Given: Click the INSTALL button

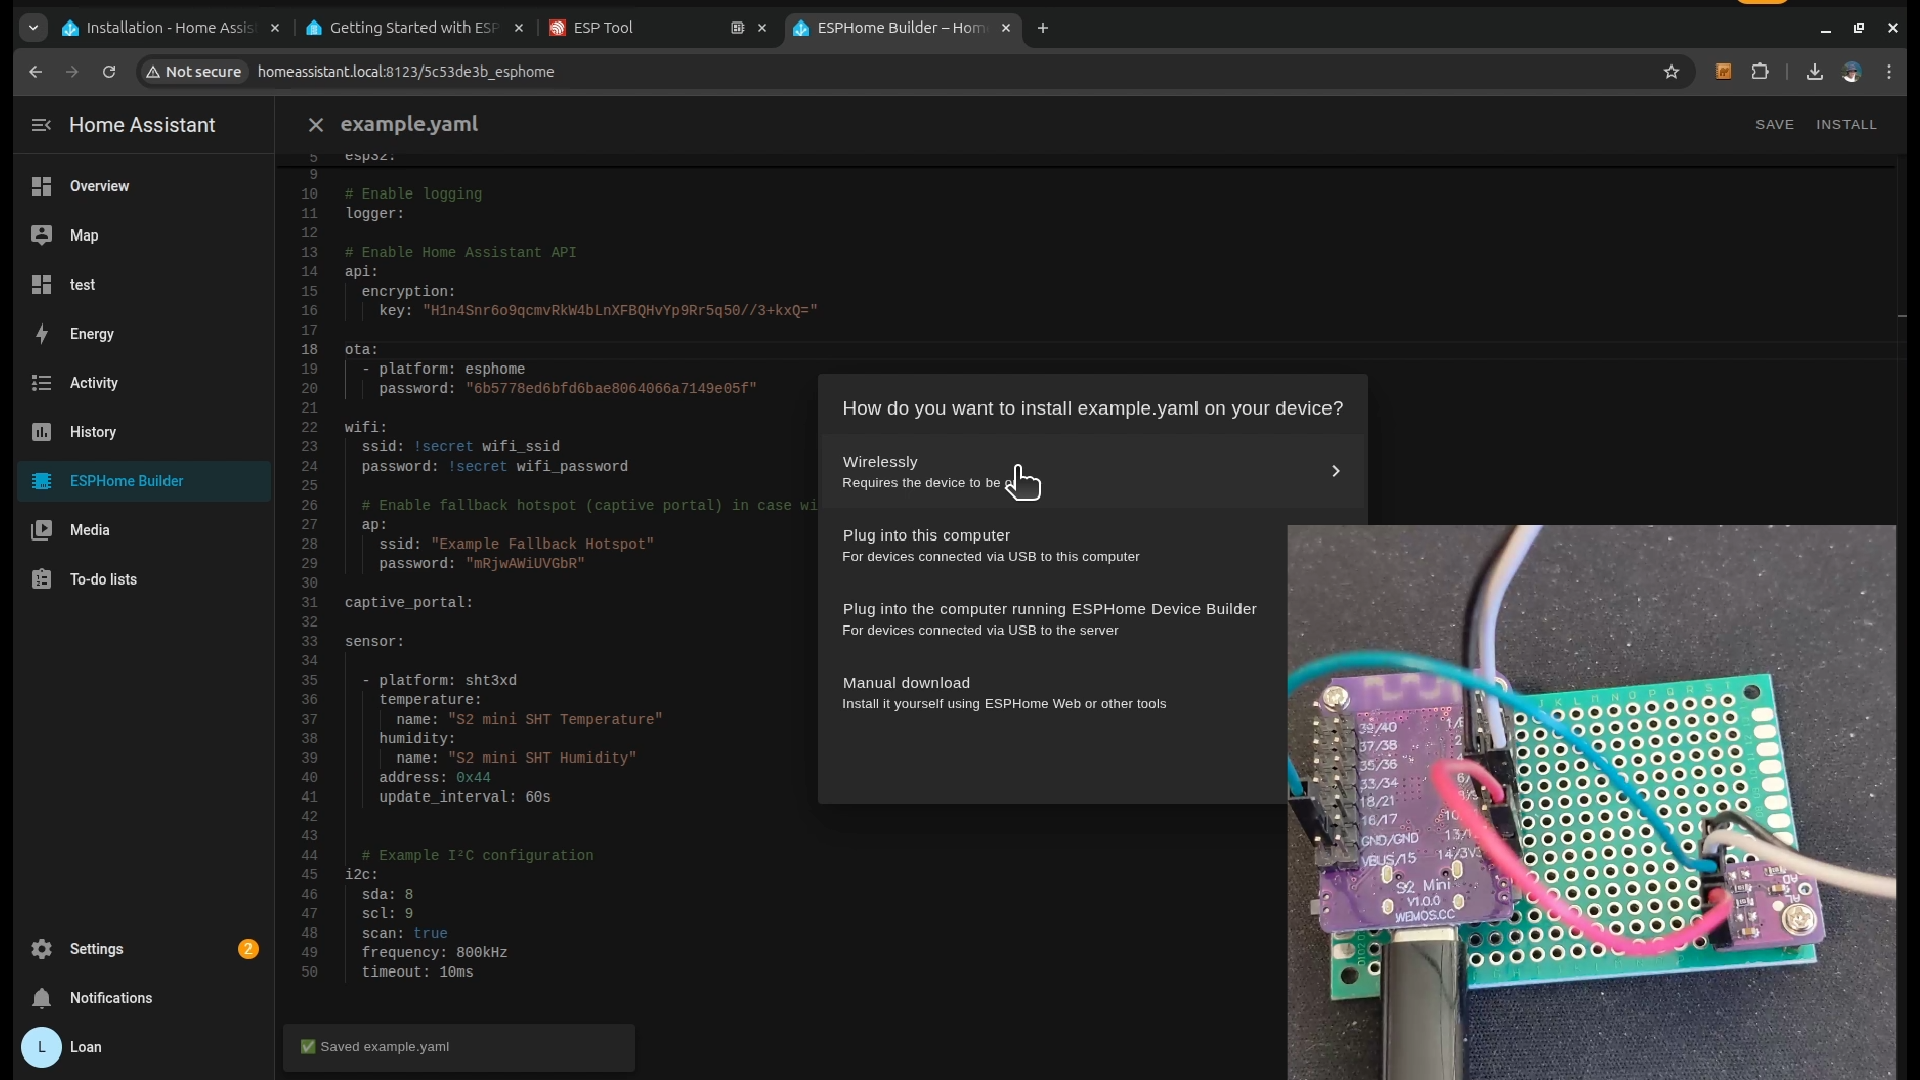Looking at the screenshot, I should [1846, 125].
